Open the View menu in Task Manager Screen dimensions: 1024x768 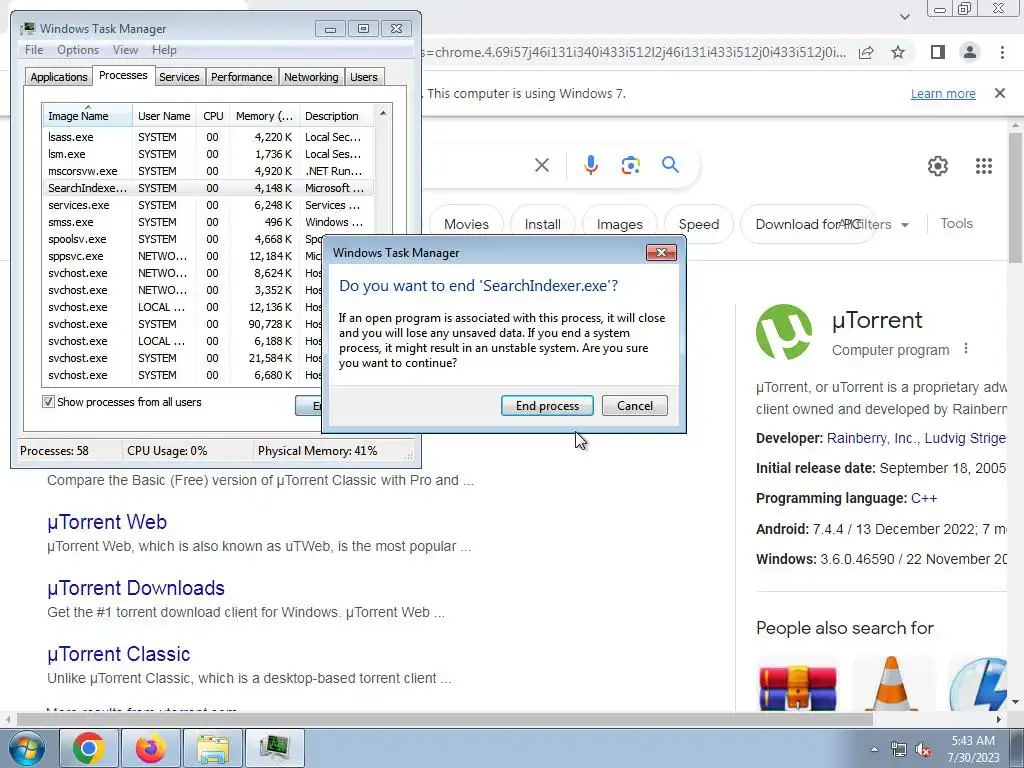(x=125, y=50)
